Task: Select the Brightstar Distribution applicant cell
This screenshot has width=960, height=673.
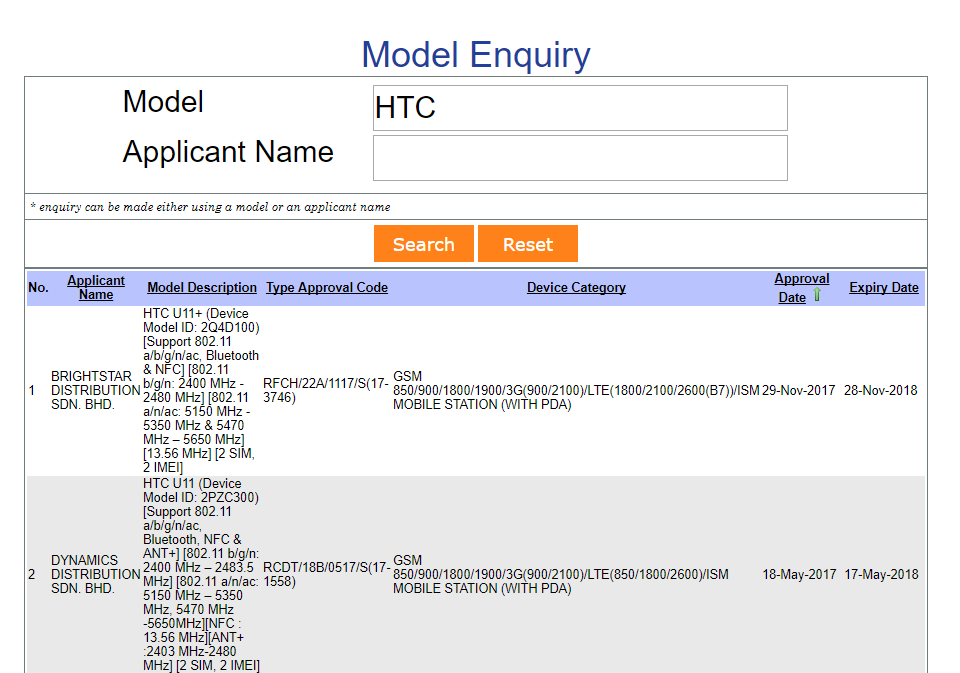Action: tap(95, 391)
